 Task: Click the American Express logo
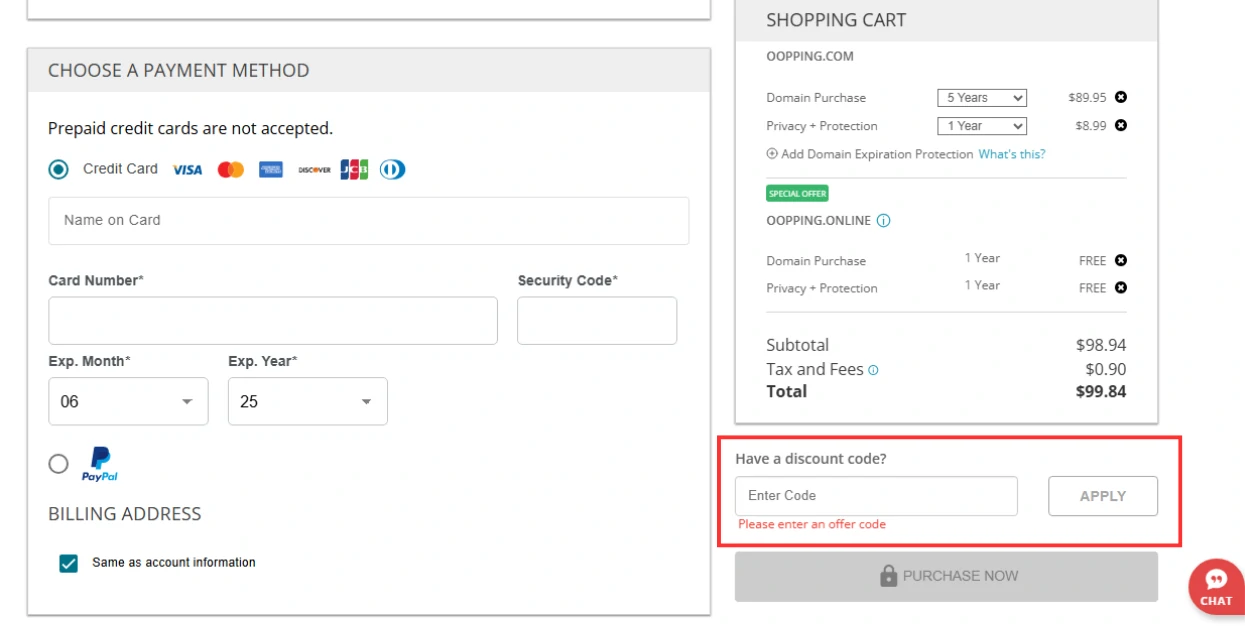coord(271,170)
